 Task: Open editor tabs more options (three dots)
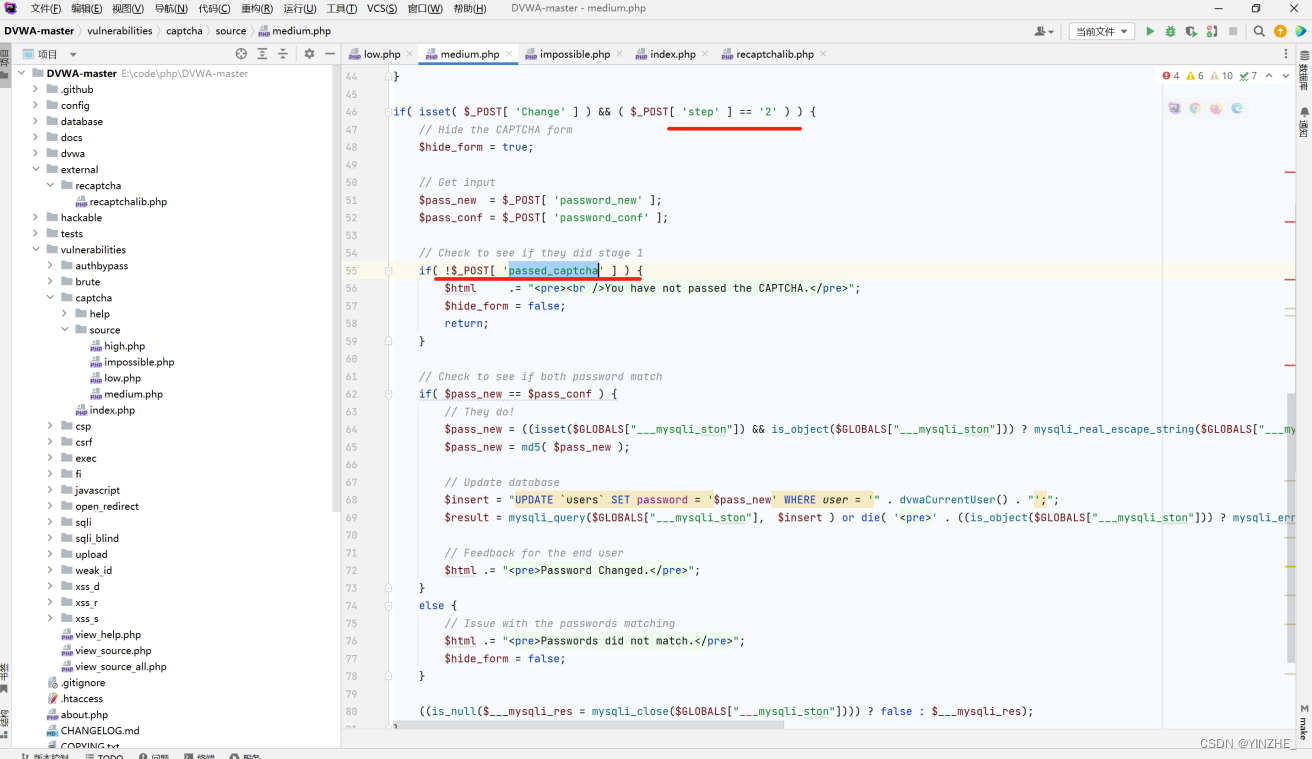(x=1287, y=54)
